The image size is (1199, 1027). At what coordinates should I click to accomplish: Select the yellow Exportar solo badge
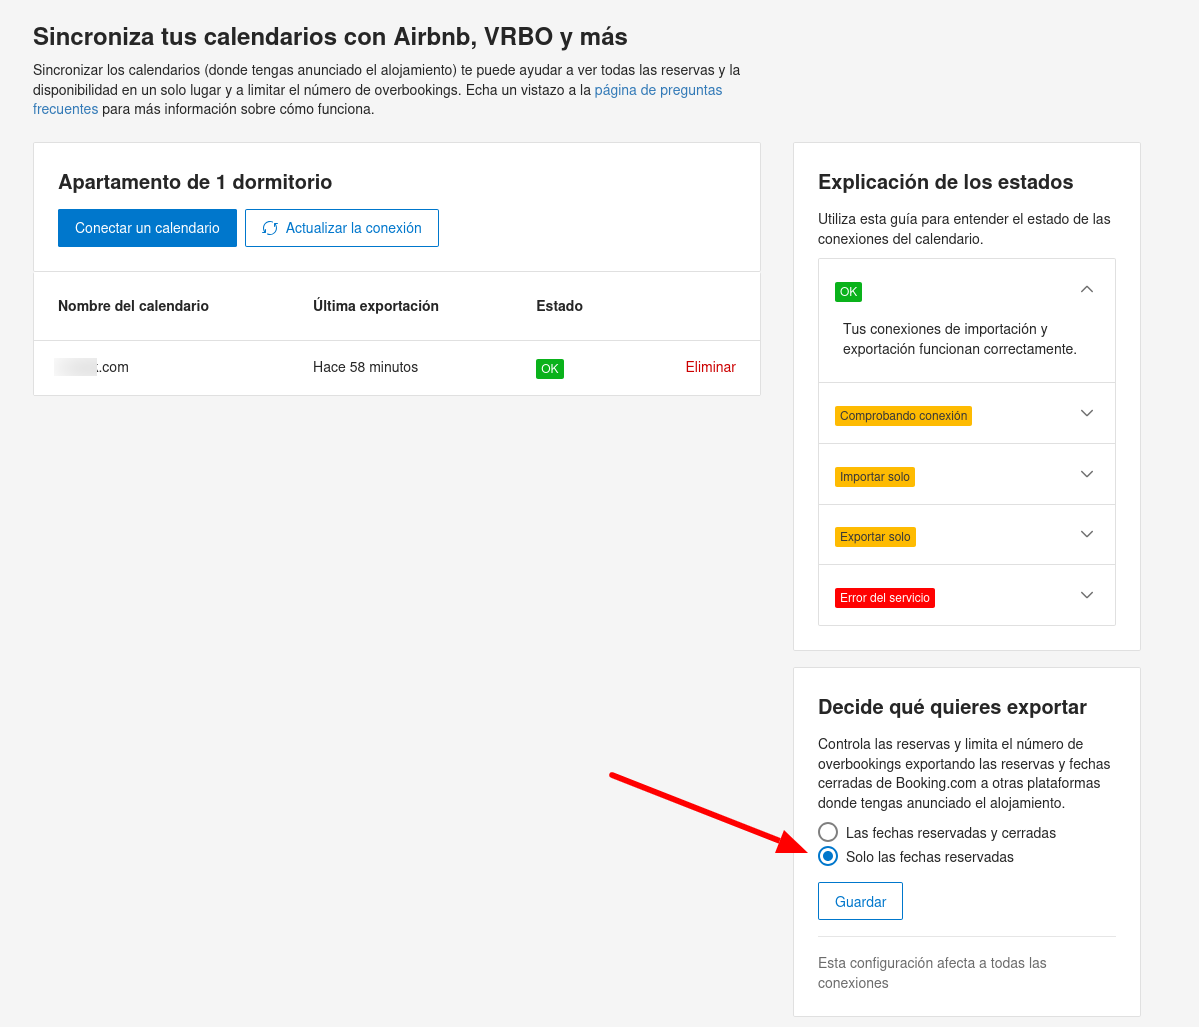[875, 537]
